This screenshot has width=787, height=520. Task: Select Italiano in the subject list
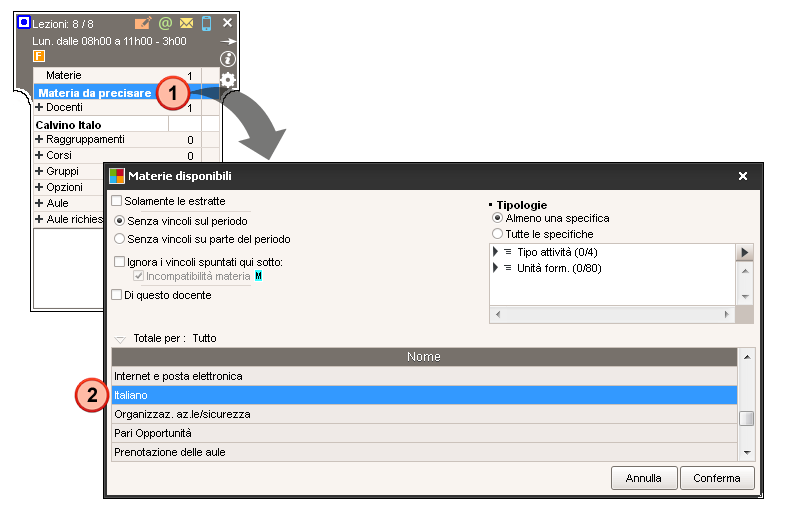(x=424, y=395)
